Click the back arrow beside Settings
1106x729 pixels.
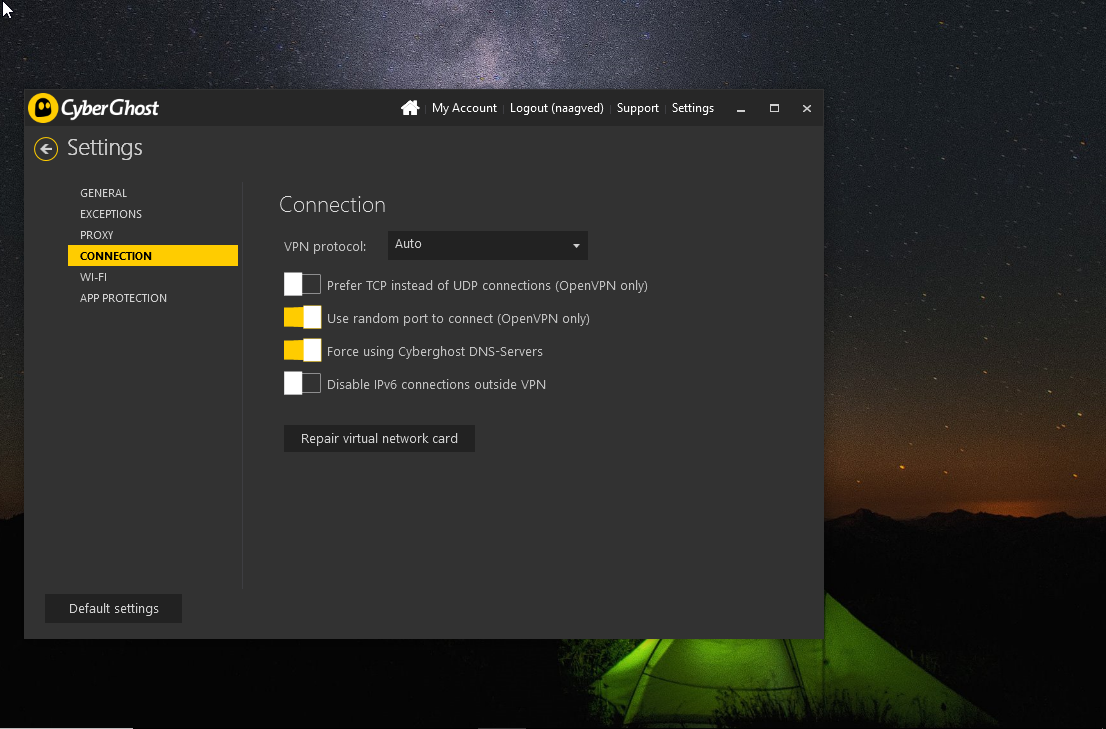(x=46, y=149)
